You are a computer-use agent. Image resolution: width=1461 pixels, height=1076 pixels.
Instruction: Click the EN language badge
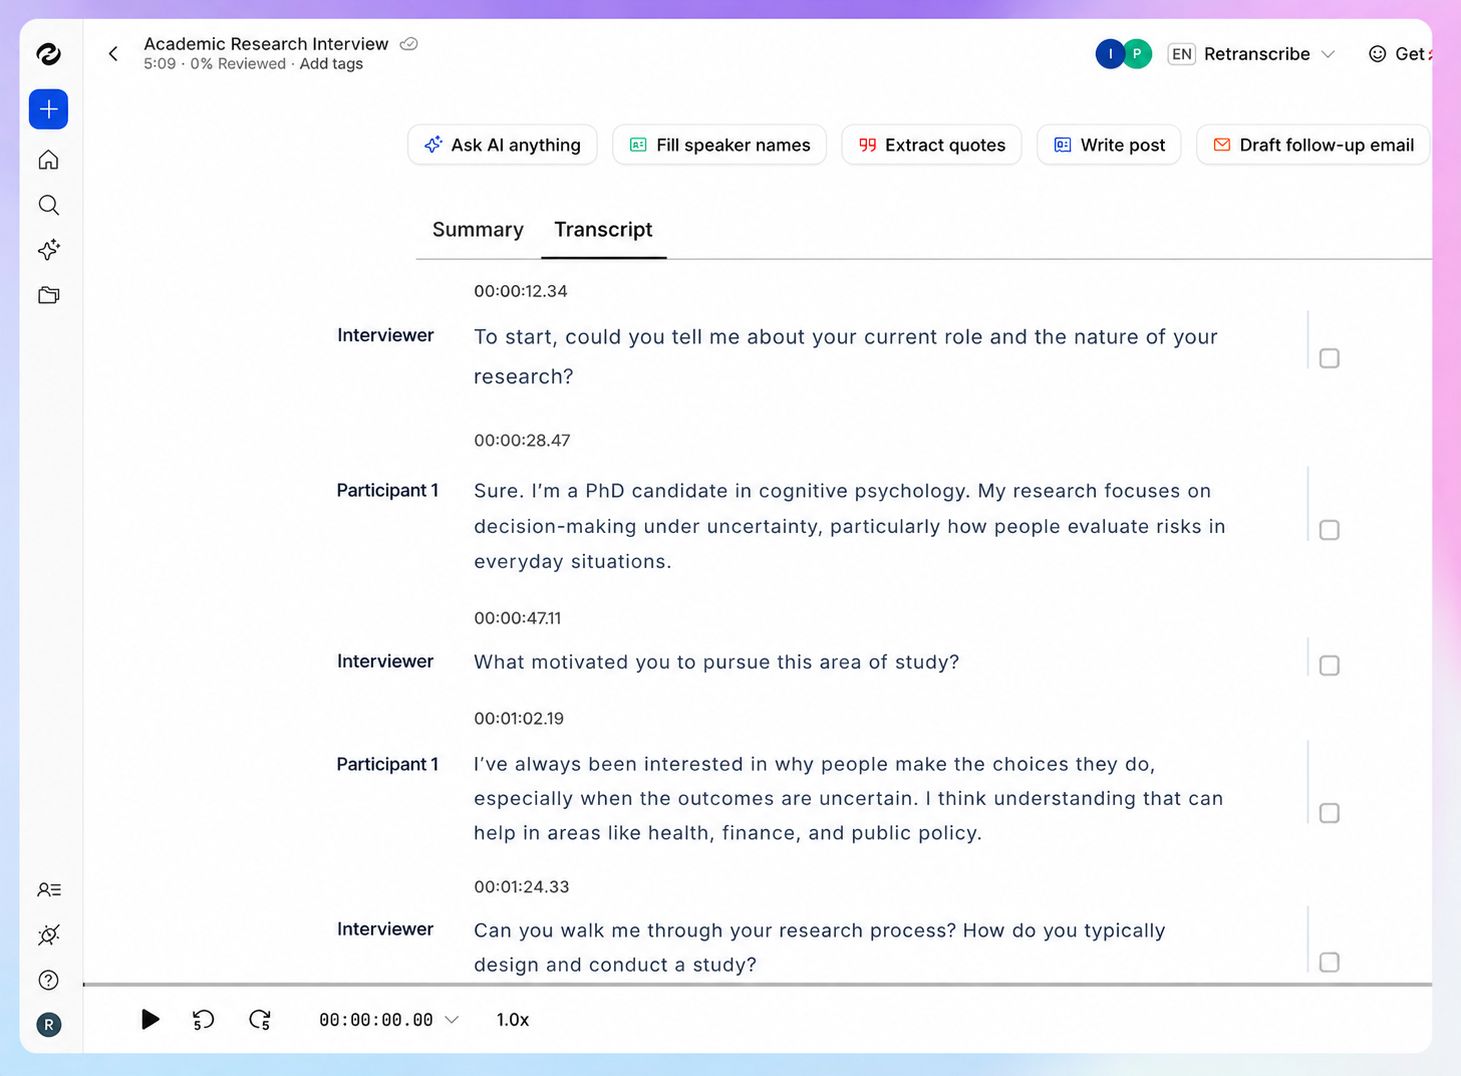point(1181,54)
